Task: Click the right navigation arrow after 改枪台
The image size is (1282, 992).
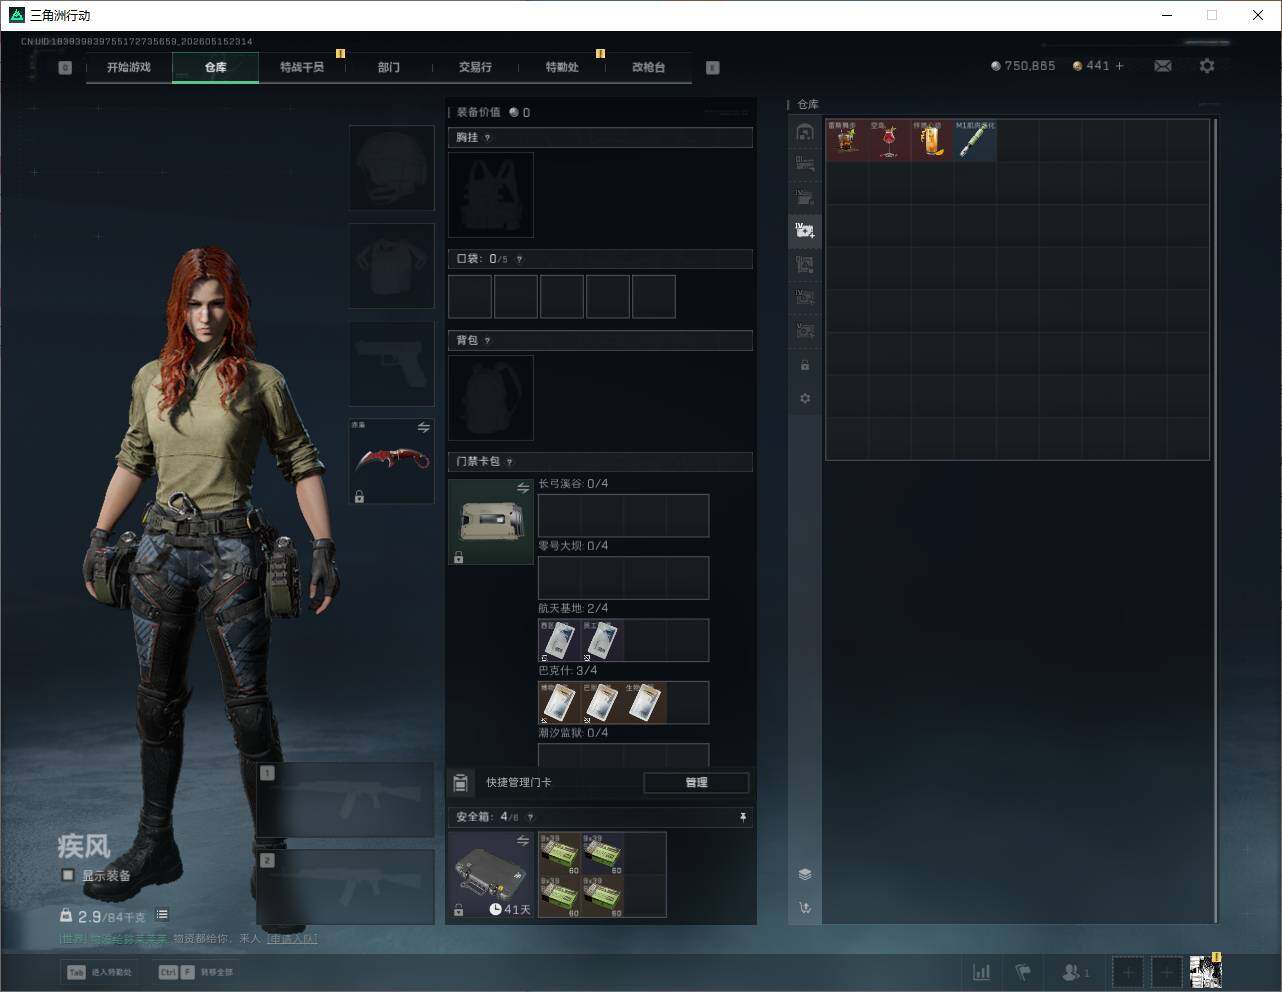Action: [713, 68]
